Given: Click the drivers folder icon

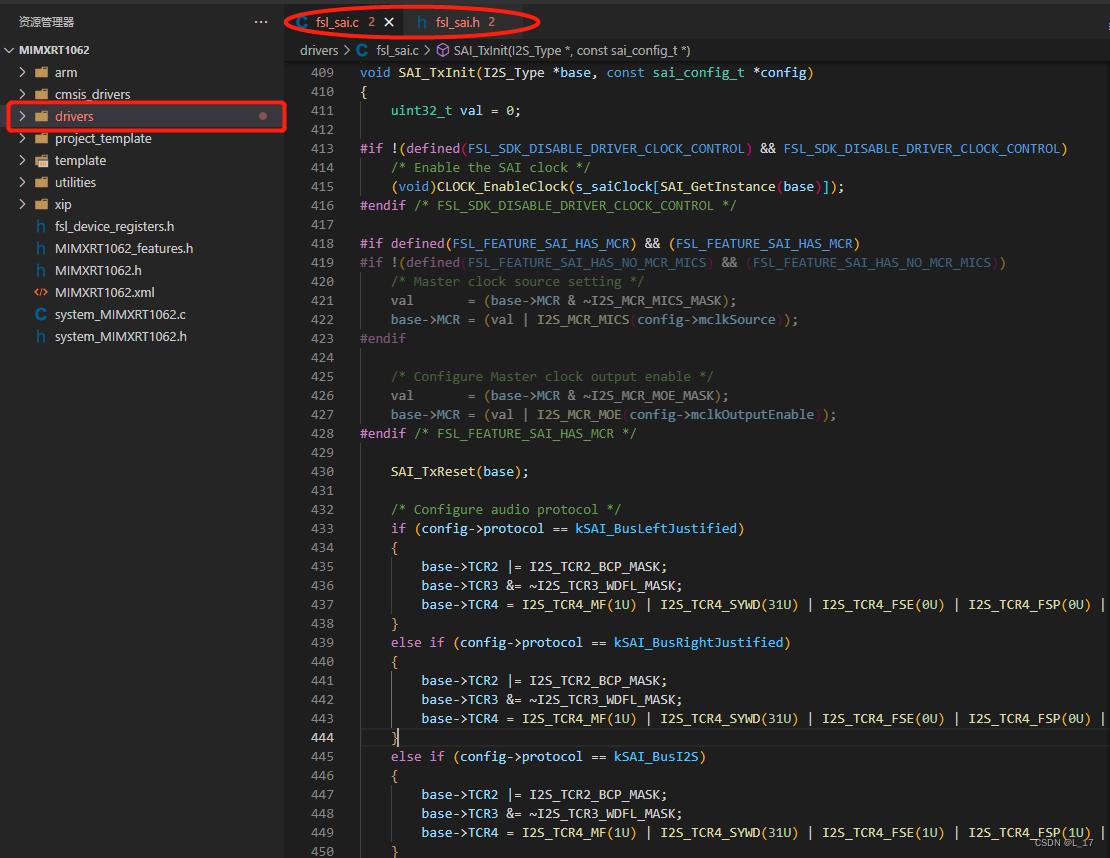Looking at the screenshot, I should click(42, 116).
